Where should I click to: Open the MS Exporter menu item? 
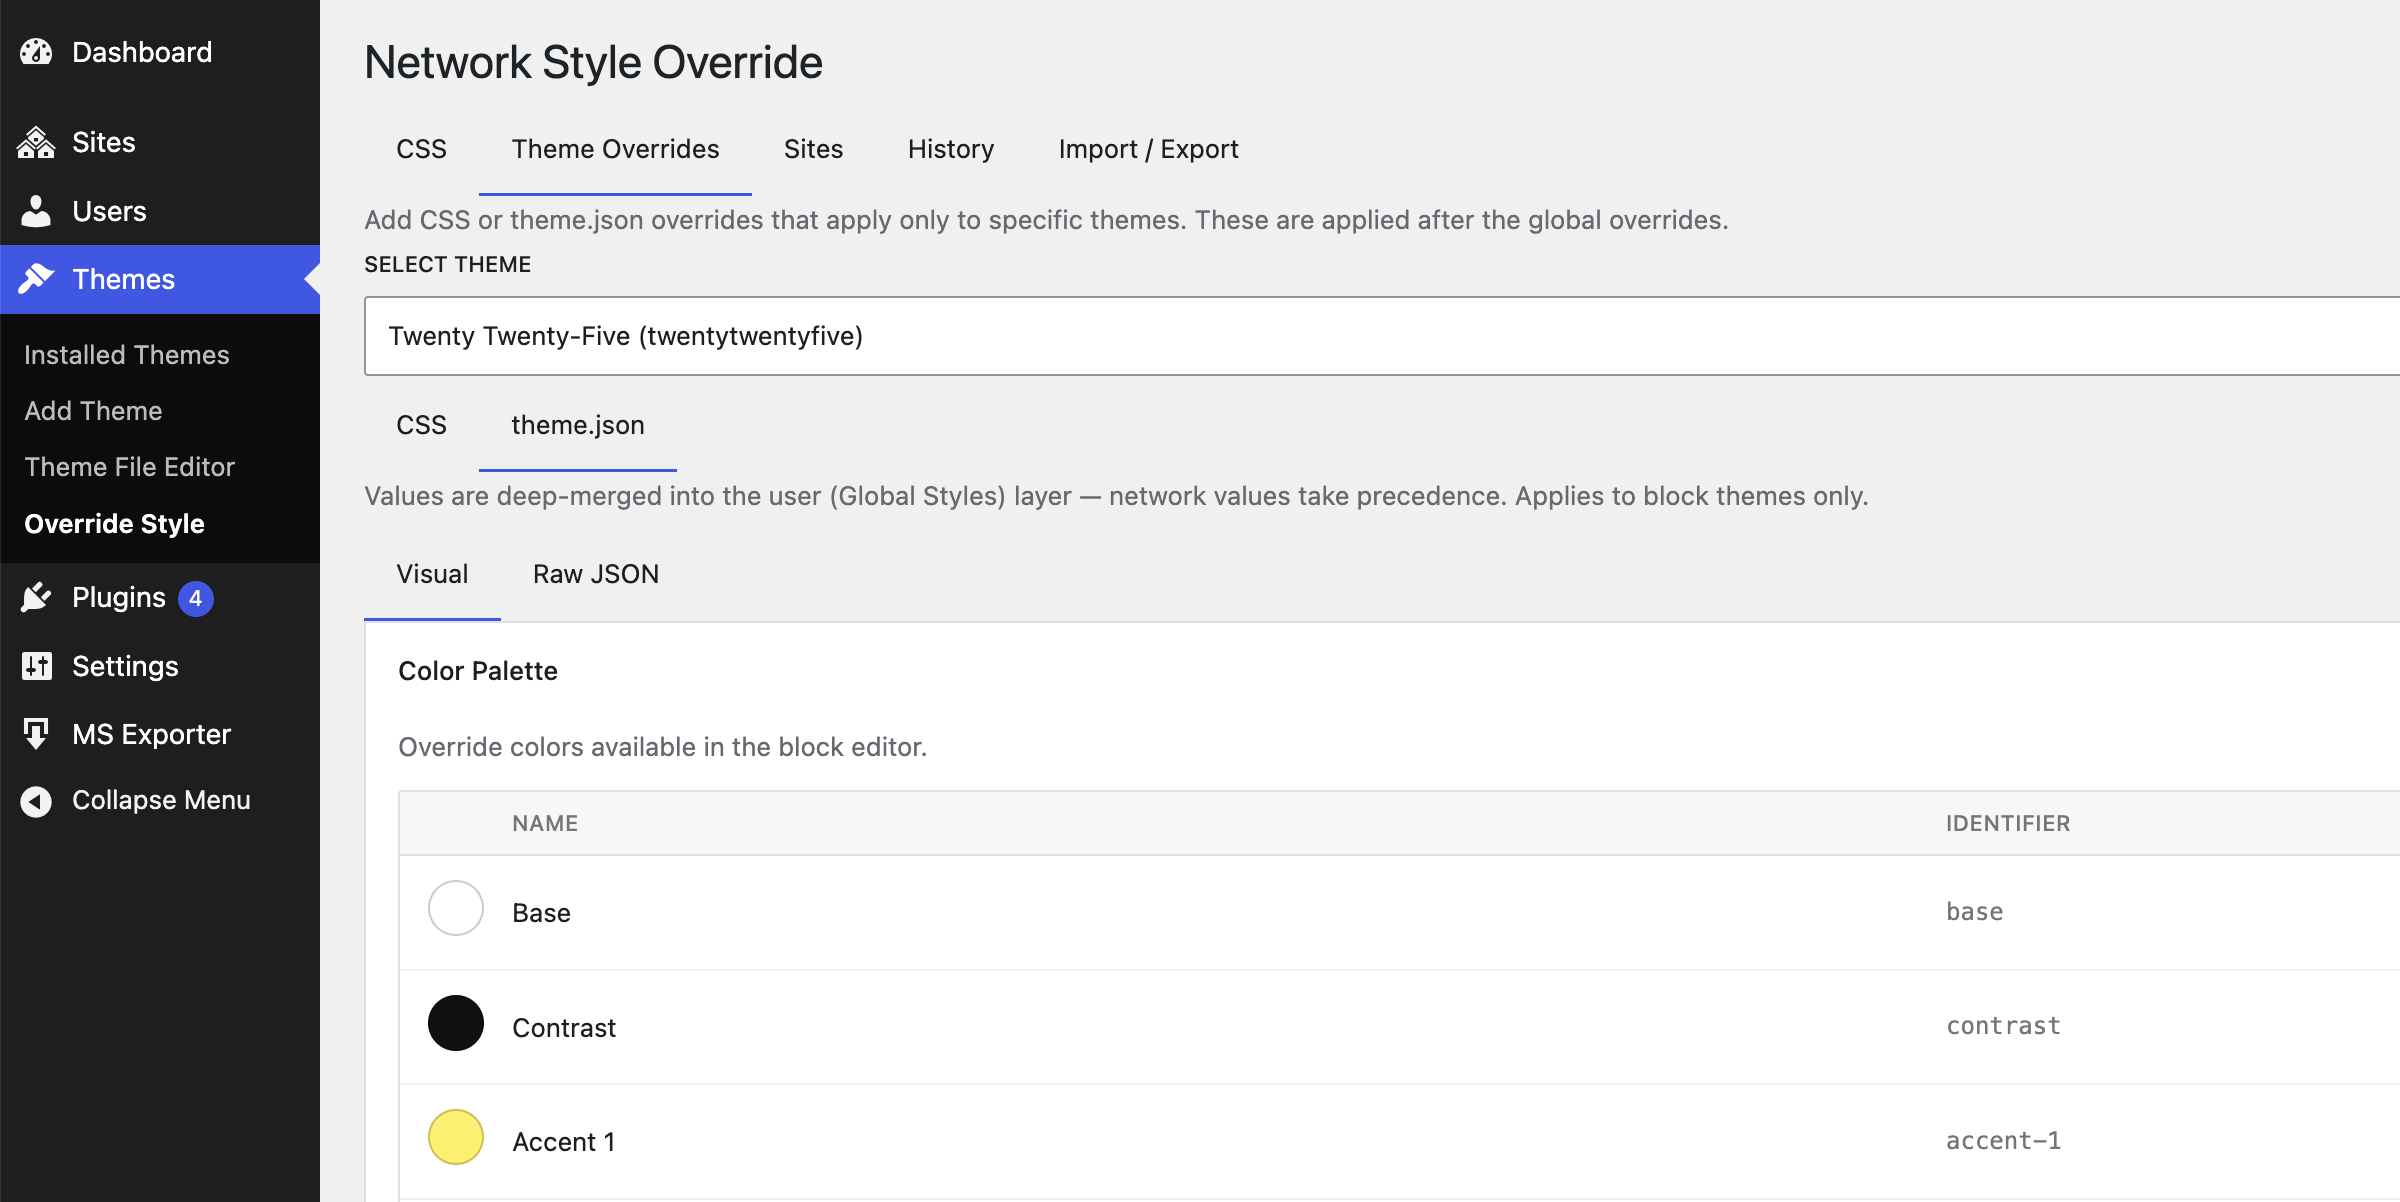[160, 734]
